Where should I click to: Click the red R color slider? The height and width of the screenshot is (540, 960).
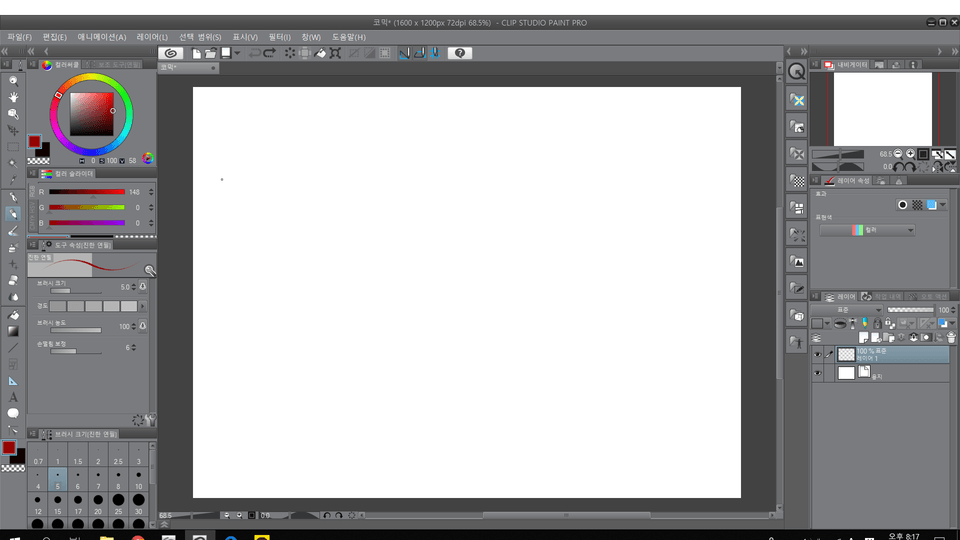pos(86,191)
